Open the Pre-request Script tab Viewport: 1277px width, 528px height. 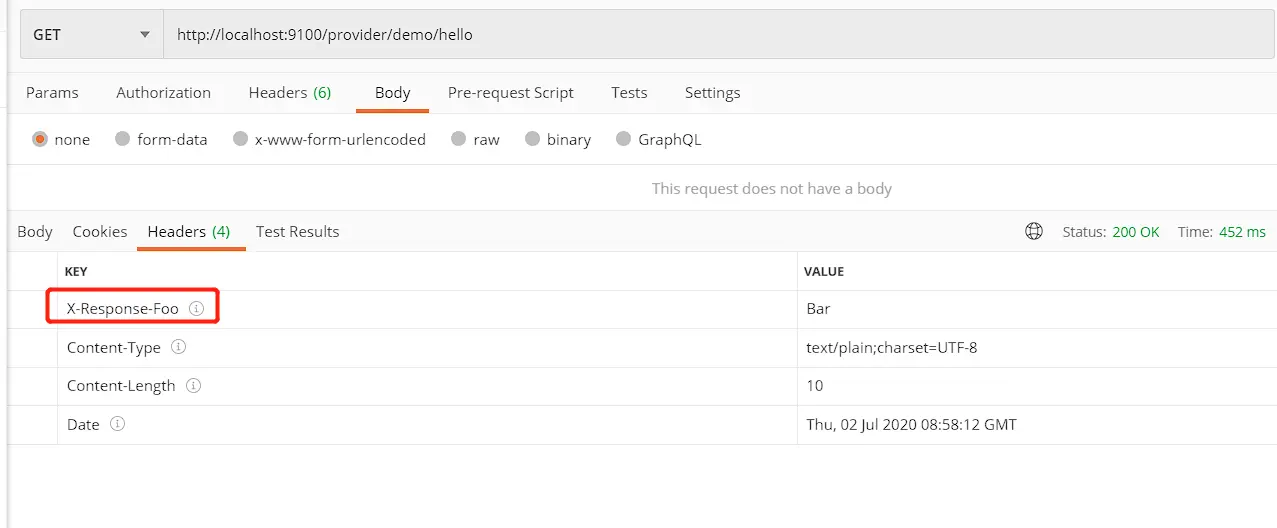click(510, 92)
